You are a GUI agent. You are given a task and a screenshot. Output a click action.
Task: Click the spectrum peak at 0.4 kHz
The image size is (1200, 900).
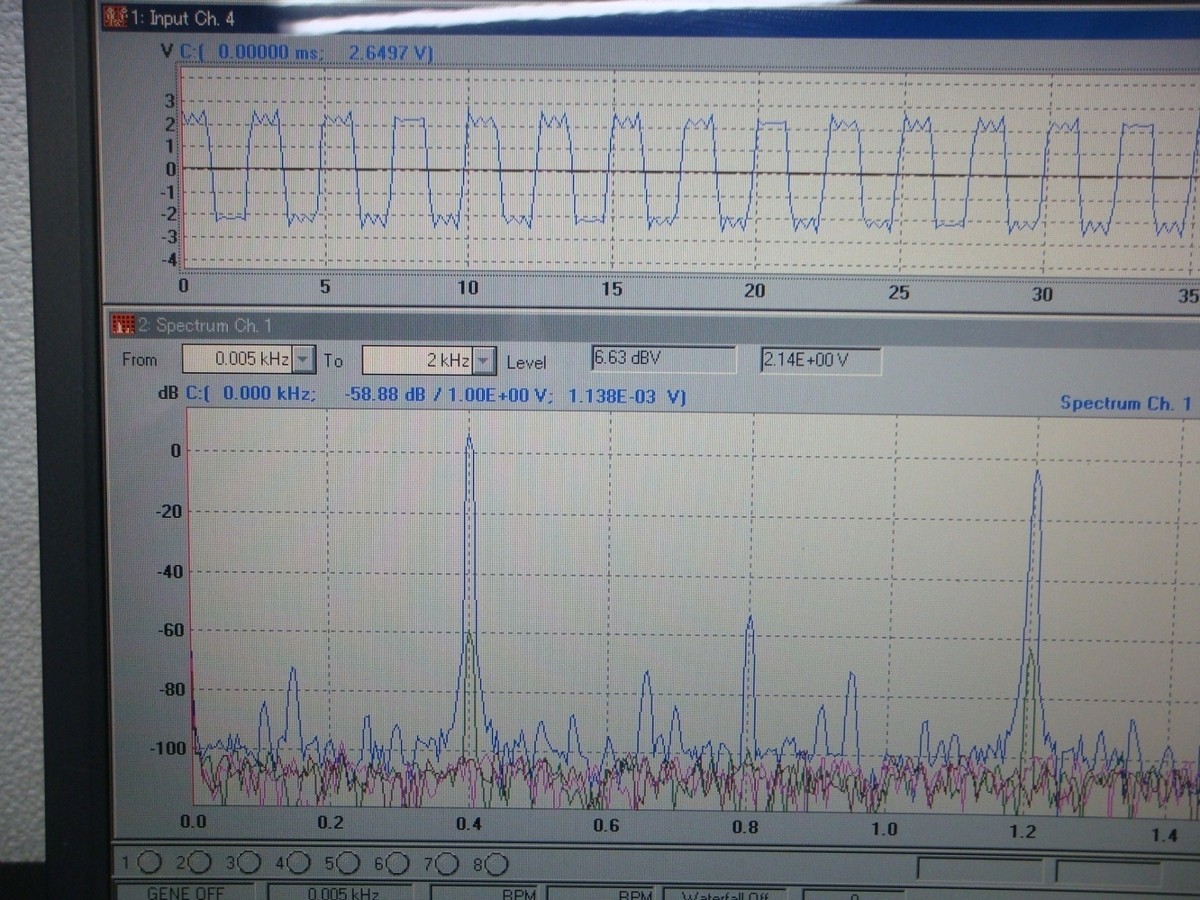pyautogui.click(x=469, y=438)
